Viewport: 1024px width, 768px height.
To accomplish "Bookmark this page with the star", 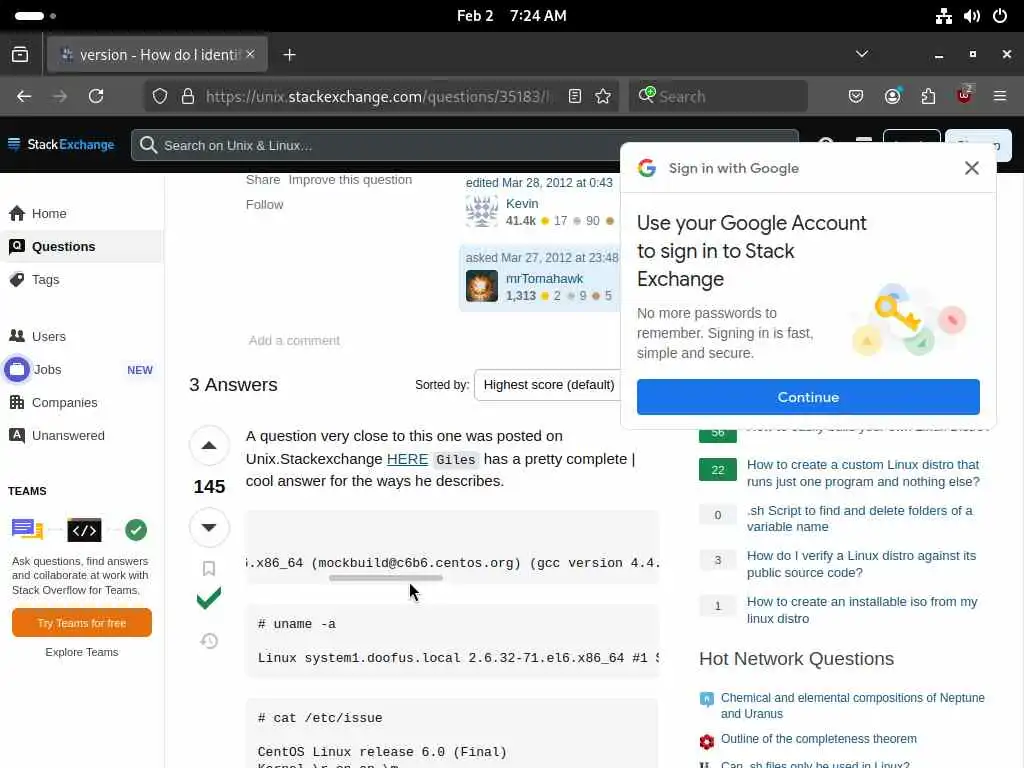I will (x=603, y=96).
